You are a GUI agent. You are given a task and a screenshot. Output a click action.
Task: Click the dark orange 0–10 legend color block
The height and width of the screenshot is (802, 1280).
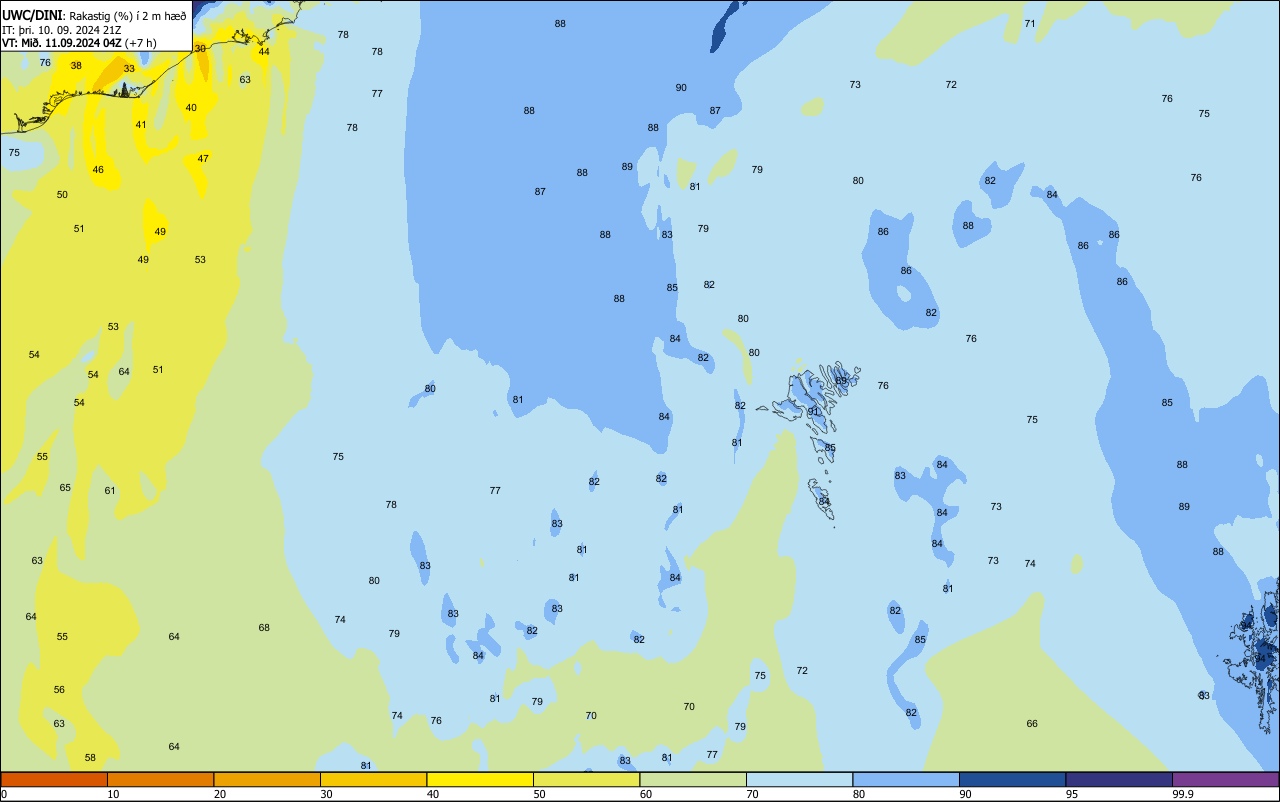tap(54, 779)
